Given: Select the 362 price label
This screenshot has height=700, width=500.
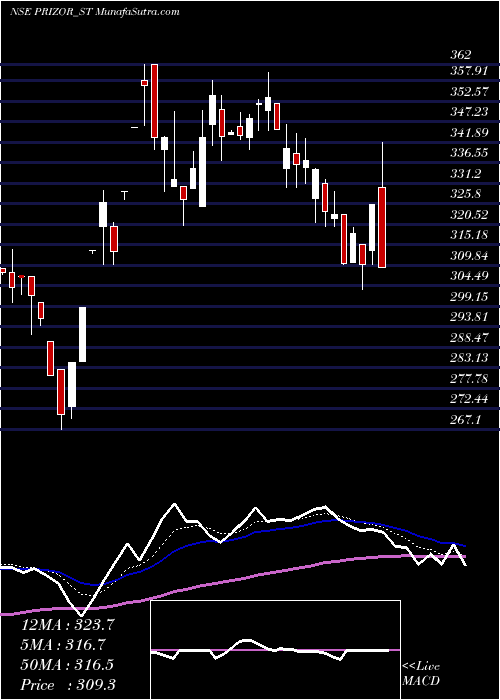Looking at the screenshot, I should [461, 55].
